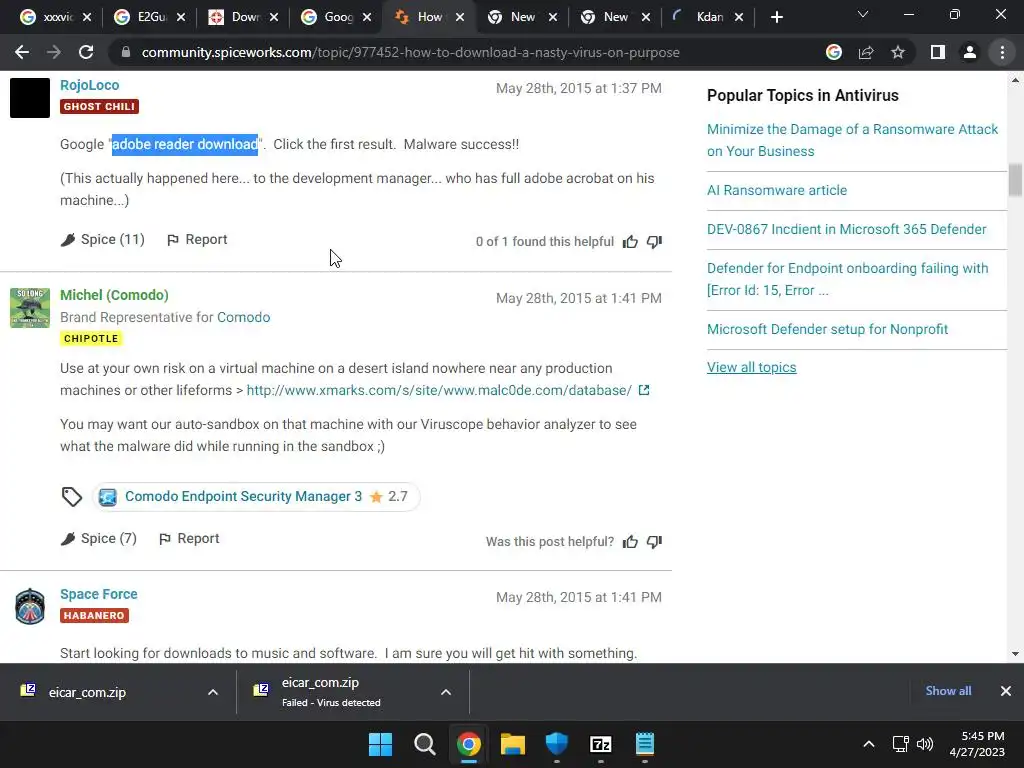This screenshot has height=768, width=1024.
Task: Open Defender for Endpoint onboarding failing topic
Action: click(x=848, y=280)
